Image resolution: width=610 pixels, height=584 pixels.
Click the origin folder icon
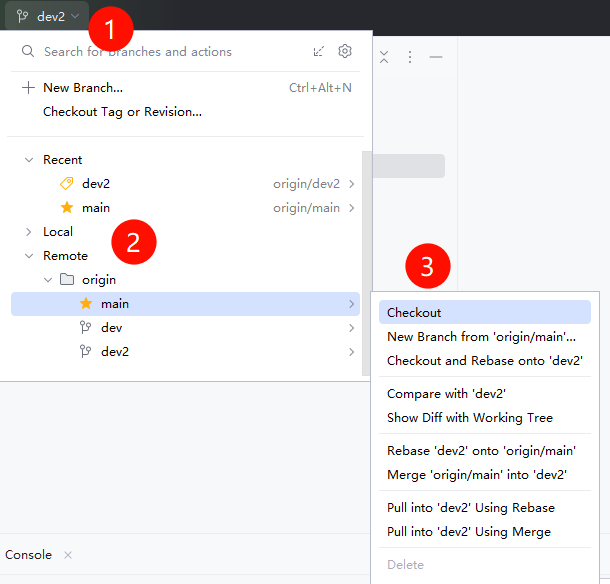tap(67, 279)
